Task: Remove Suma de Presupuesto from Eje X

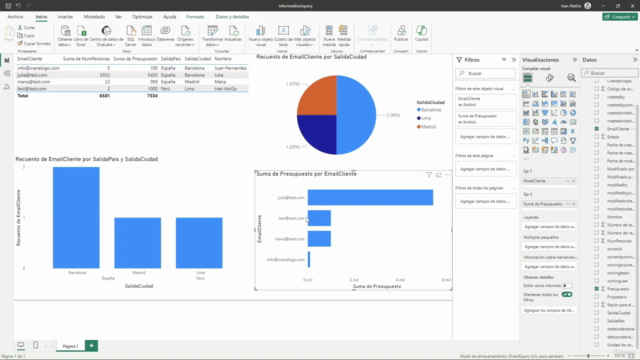Action: 573,204
